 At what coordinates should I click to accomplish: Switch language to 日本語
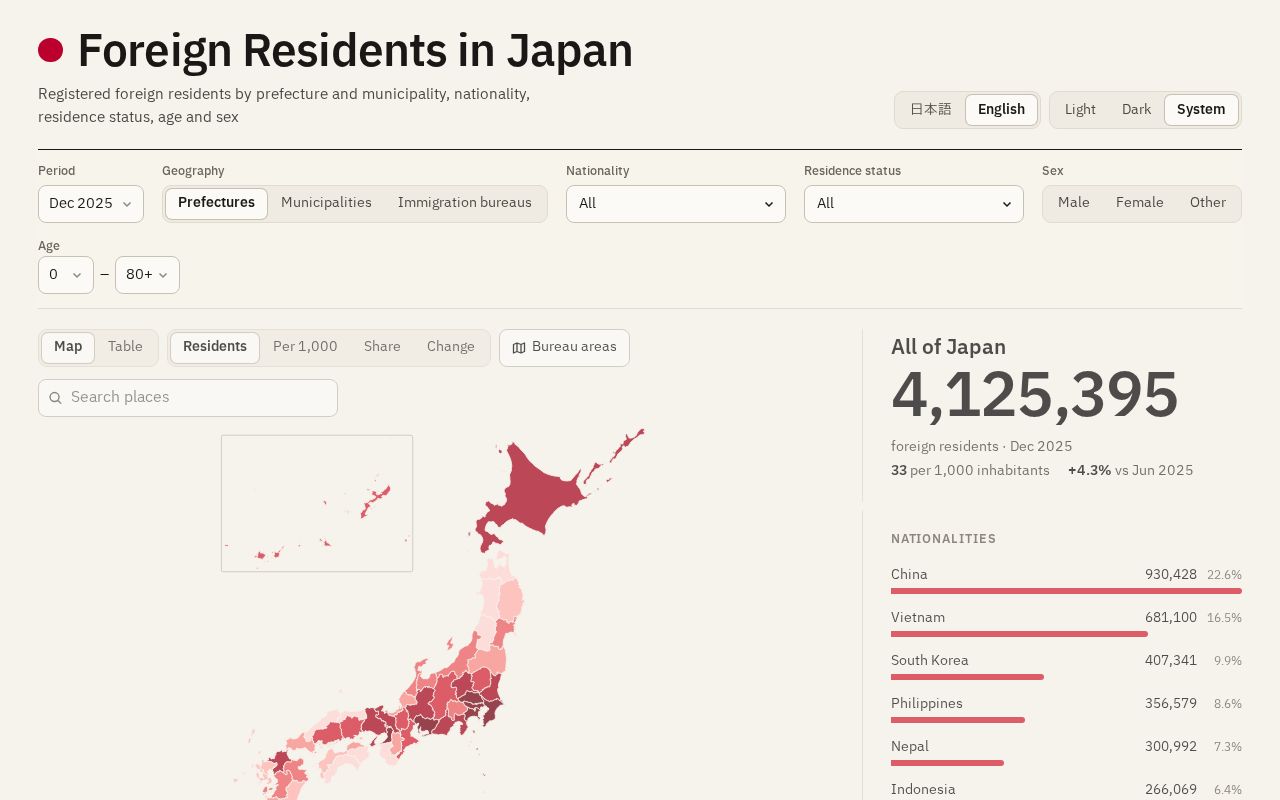(x=930, y=110)
